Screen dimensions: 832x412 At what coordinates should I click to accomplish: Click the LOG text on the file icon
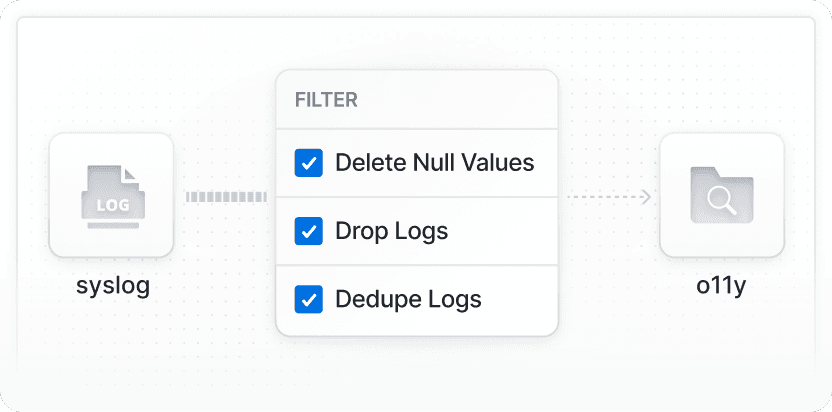click(111, 205)
